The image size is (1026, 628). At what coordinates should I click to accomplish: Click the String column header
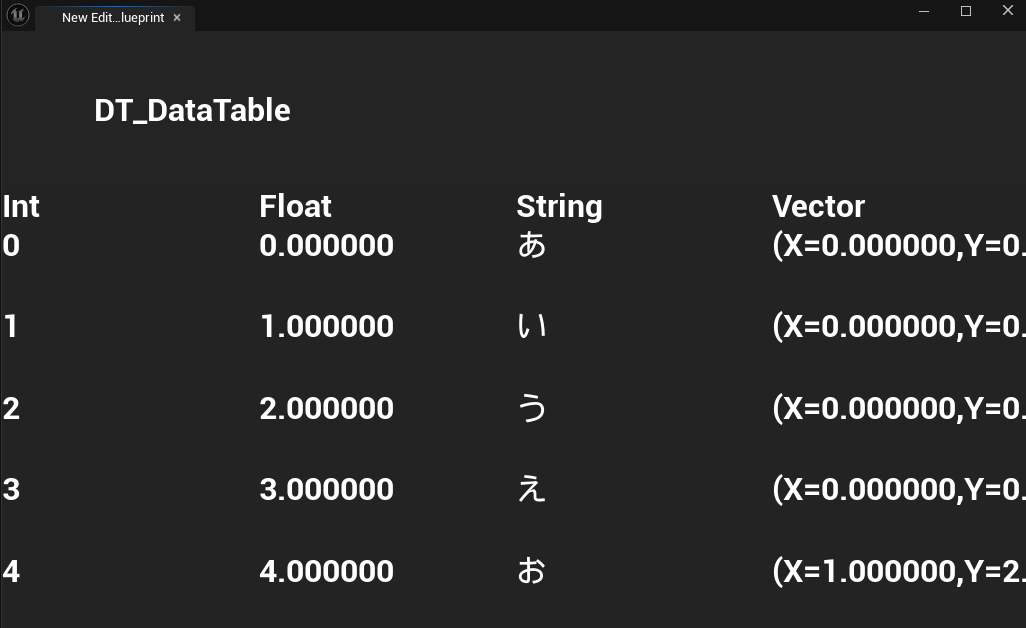click(559, 207)
